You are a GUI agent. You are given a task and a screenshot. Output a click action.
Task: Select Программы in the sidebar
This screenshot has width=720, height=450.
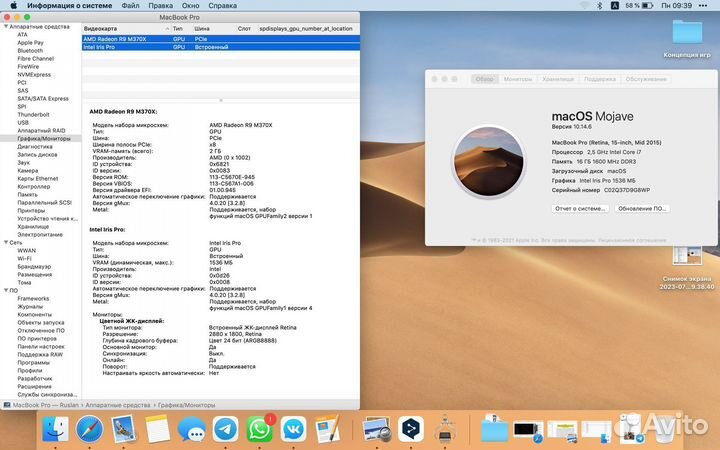33,362
